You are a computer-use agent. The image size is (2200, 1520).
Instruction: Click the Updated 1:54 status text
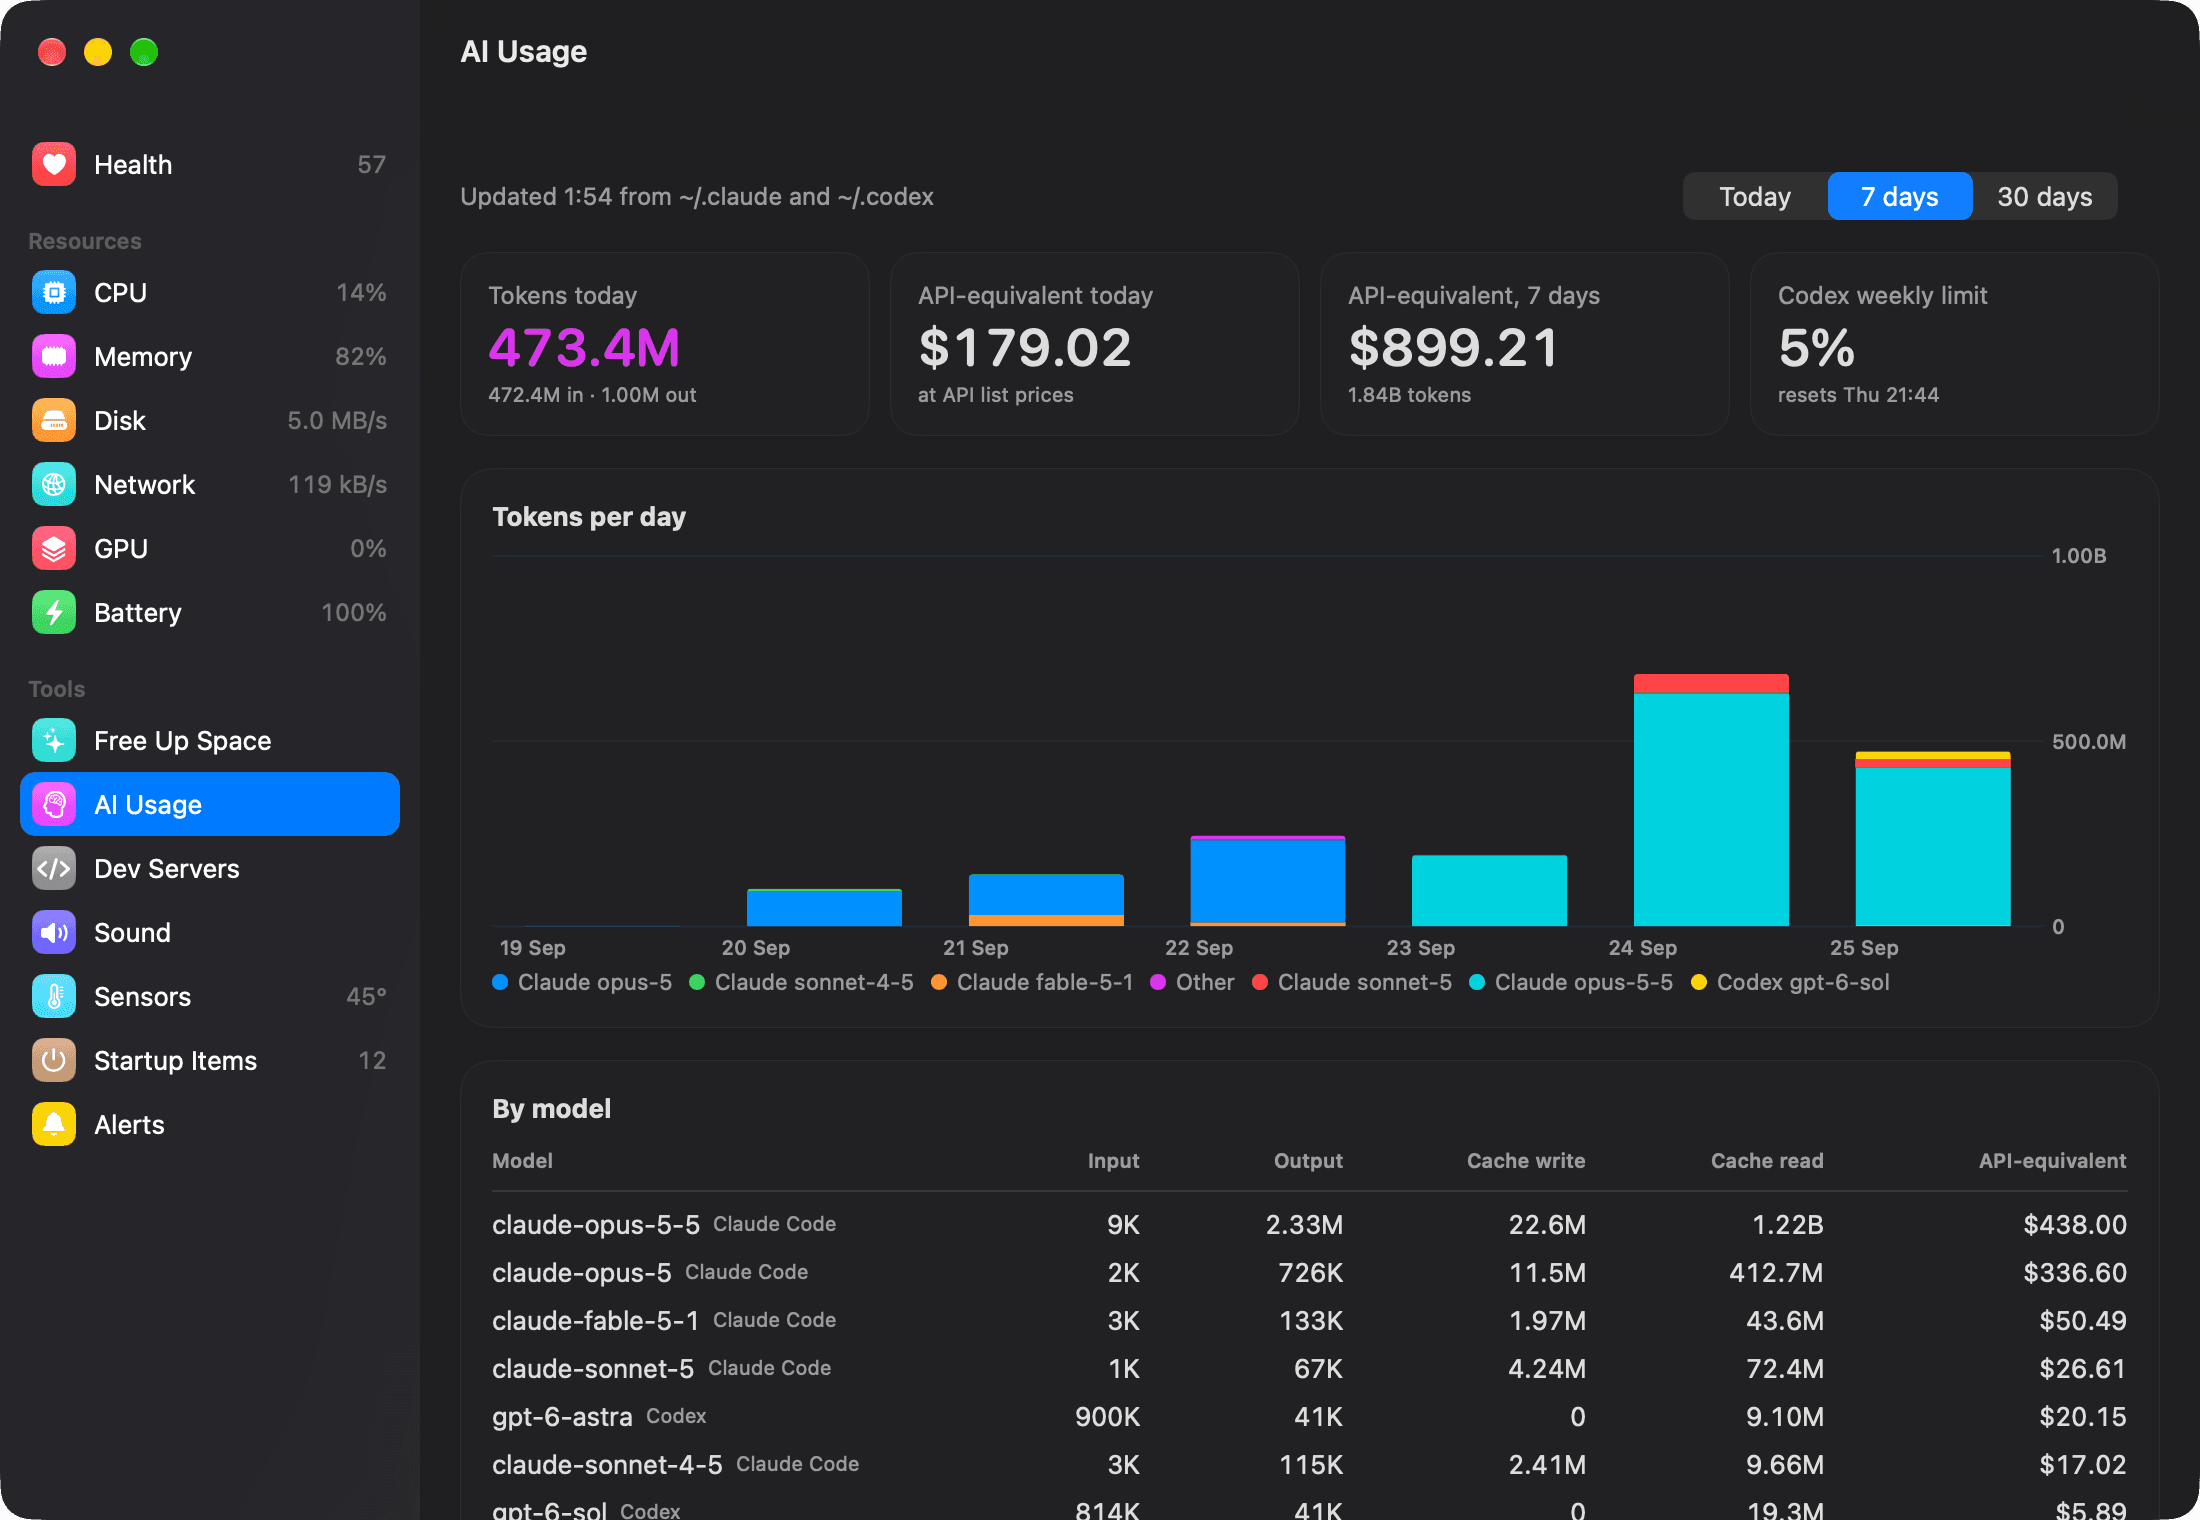click(x=697, y=196)
